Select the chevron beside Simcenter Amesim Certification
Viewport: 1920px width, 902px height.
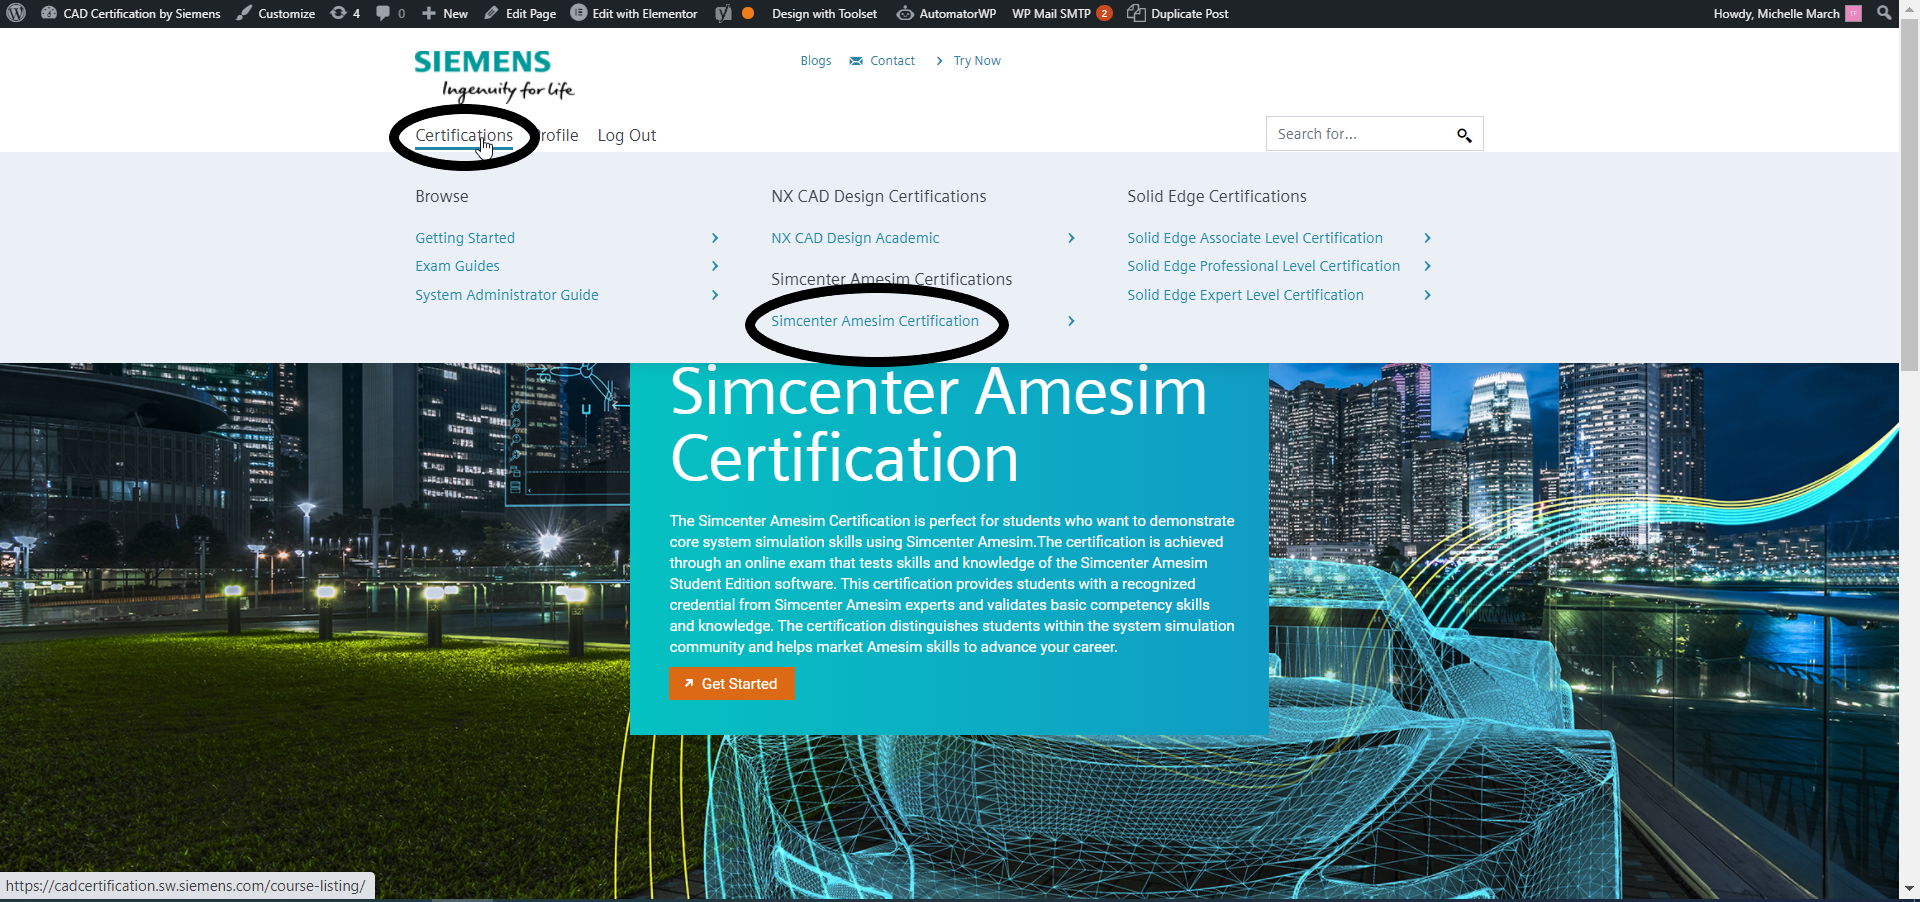point(1071,321)
